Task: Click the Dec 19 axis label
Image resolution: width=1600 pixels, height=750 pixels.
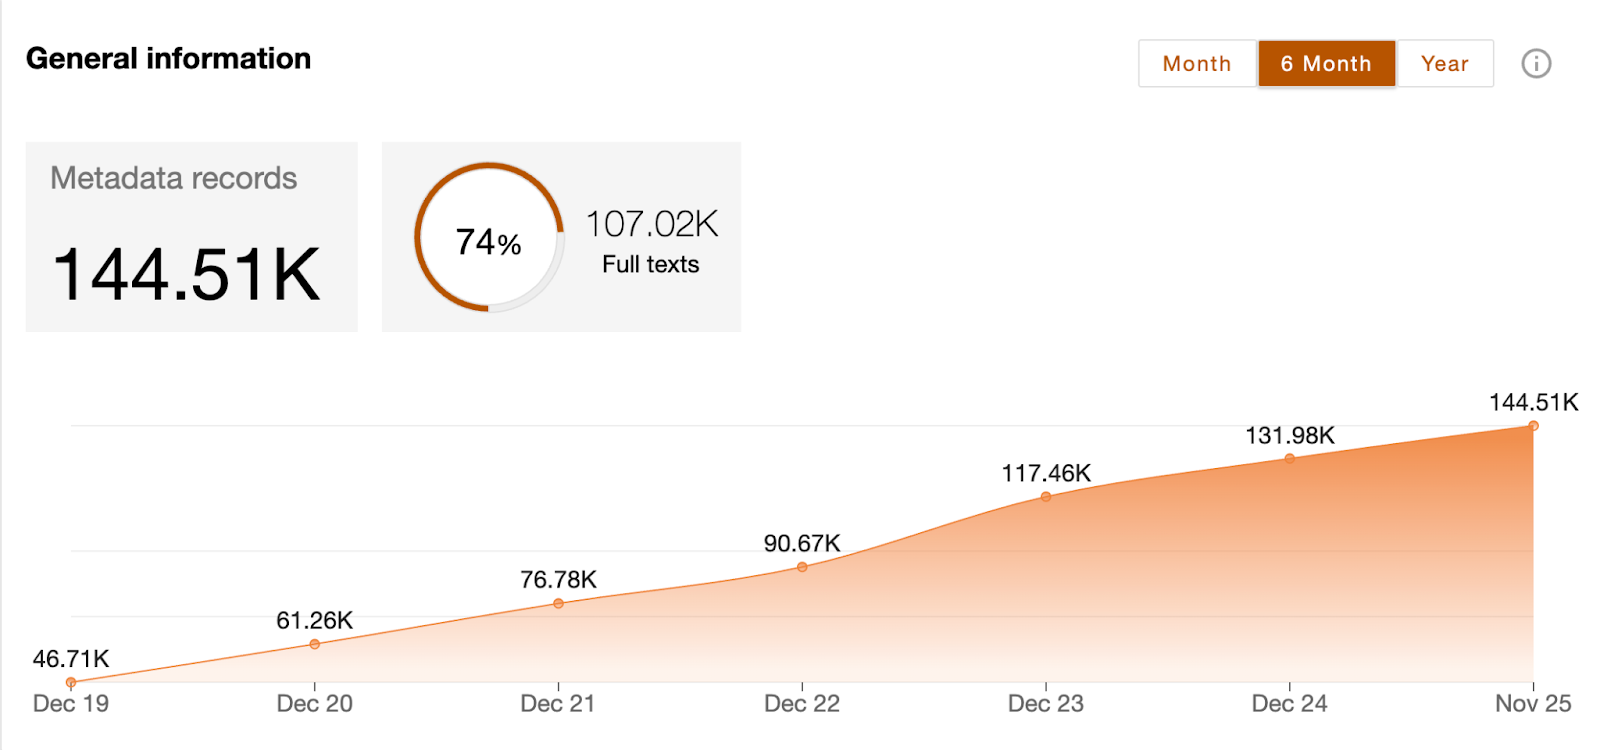Action: [x=71, y=704]
